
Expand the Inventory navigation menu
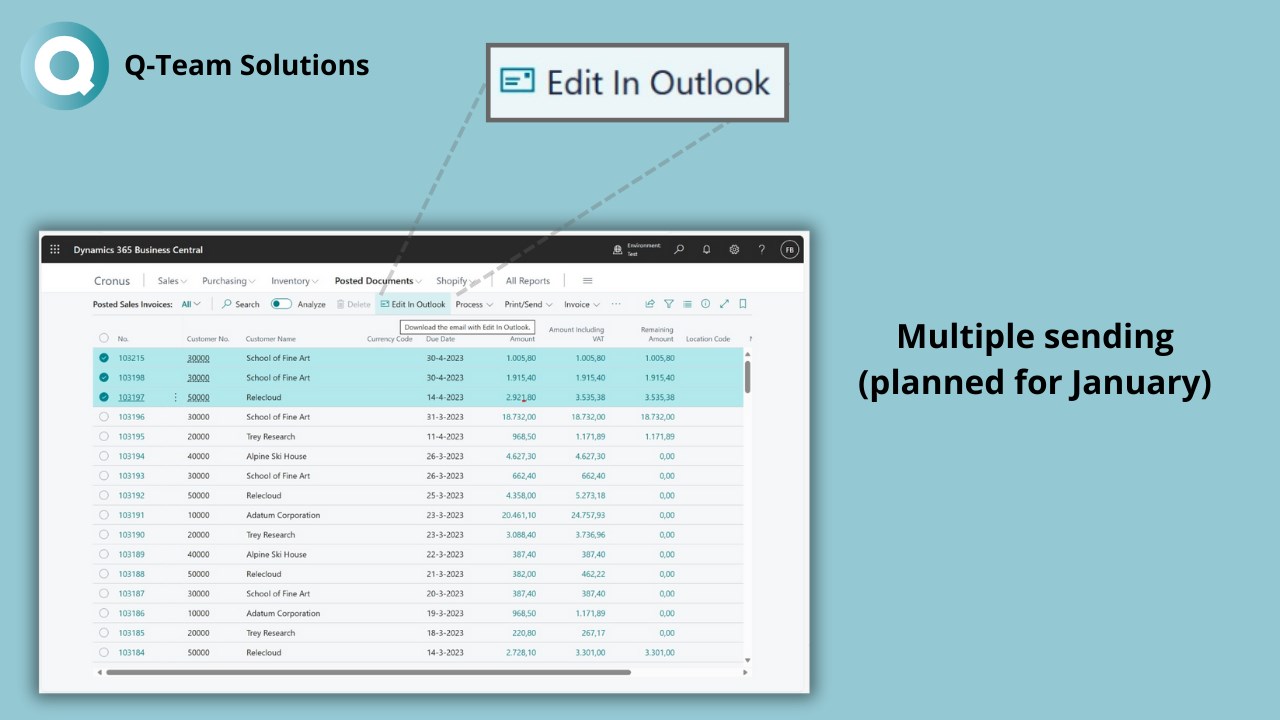295,281
